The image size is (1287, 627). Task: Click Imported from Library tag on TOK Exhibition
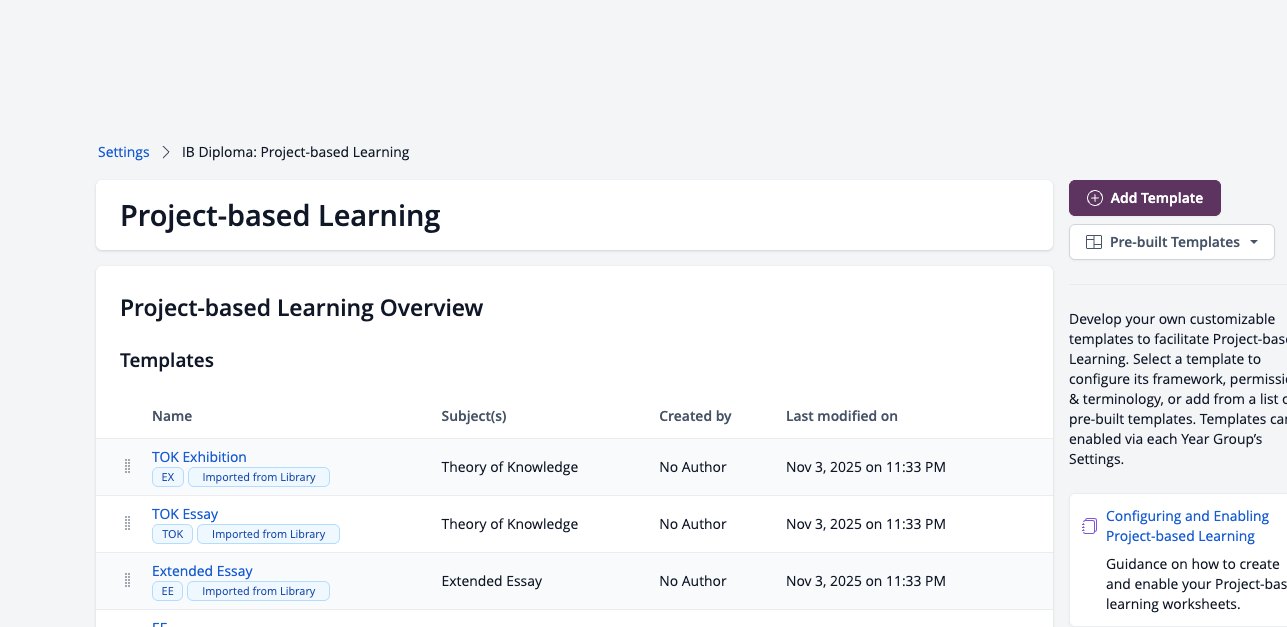tap(259, 477)
